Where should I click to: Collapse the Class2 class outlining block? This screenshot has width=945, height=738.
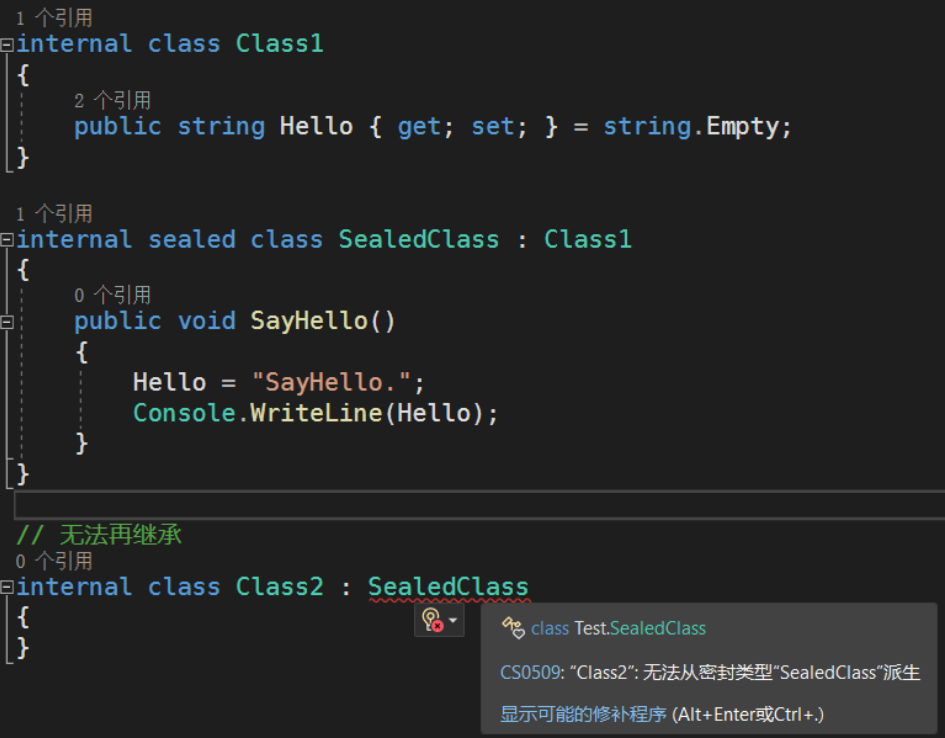tap(8, 588)
